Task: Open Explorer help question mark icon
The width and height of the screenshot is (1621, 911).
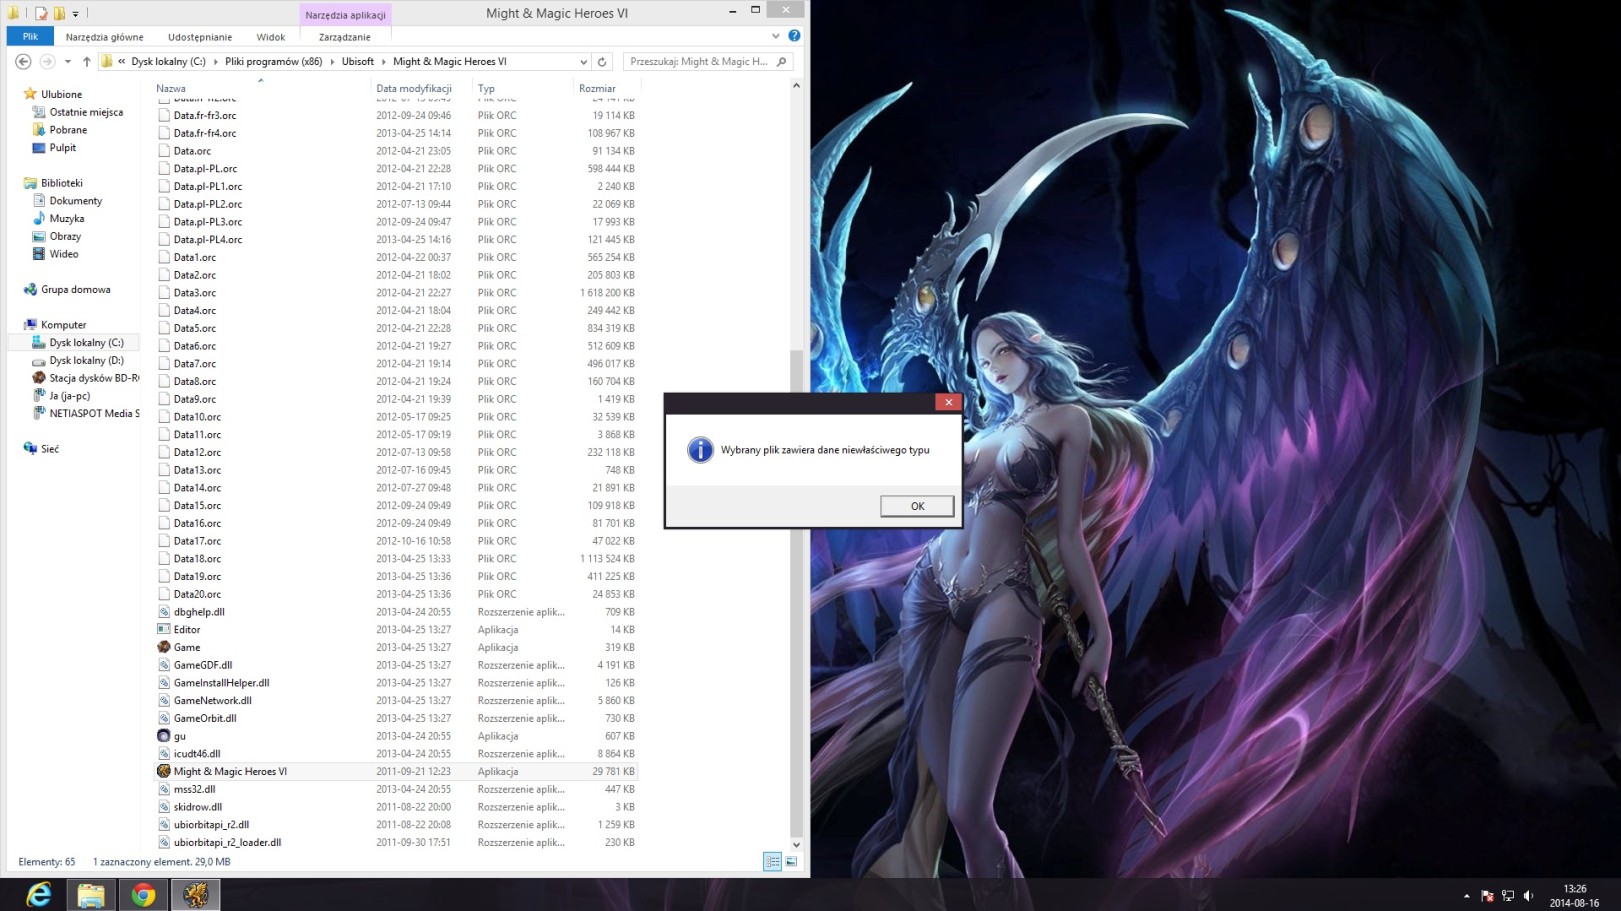Action: [x=794, y=36]
